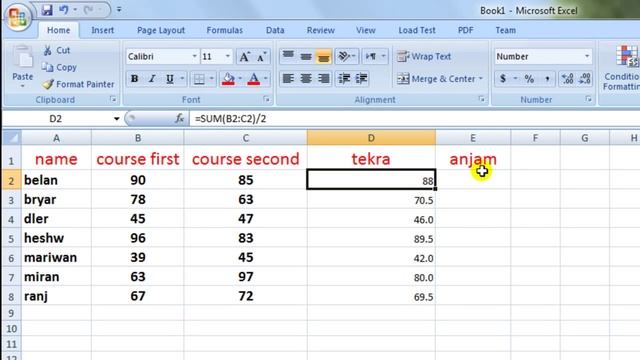Align text left
The height and width of the screenshot is (360, 640).
point(288,79)
